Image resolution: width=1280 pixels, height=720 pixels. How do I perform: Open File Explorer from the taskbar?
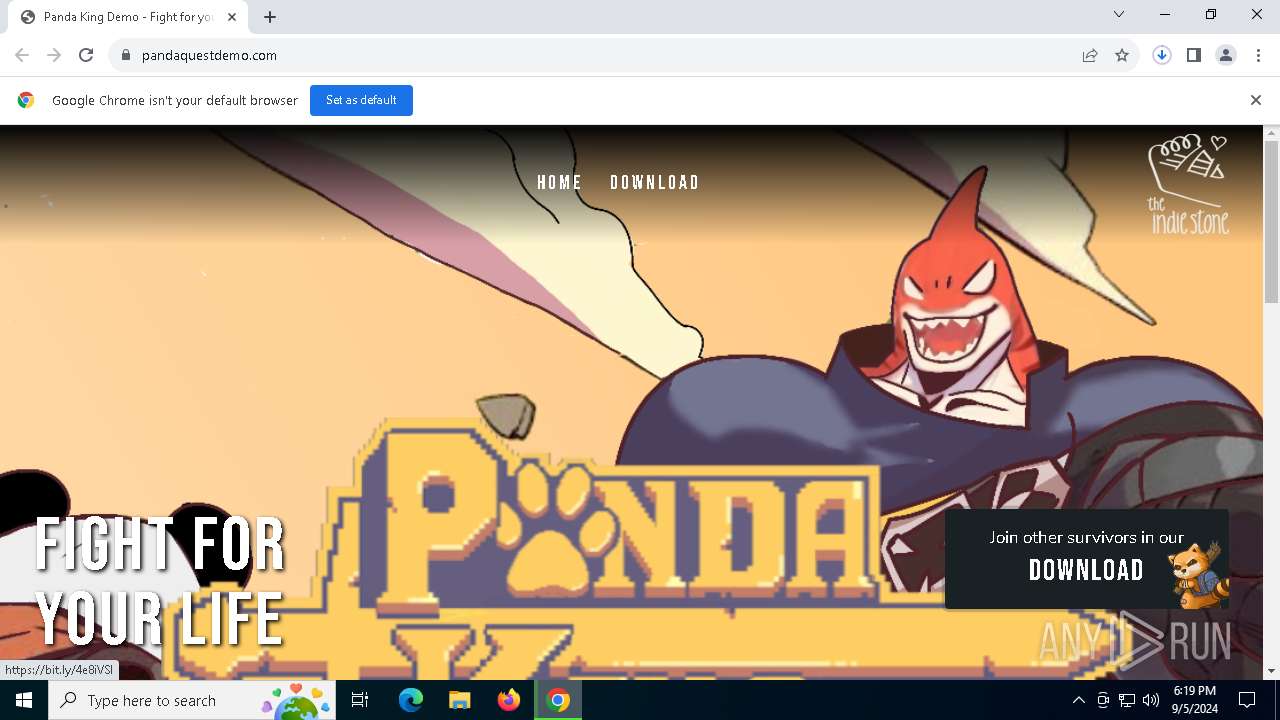click(x=460, y=700)
